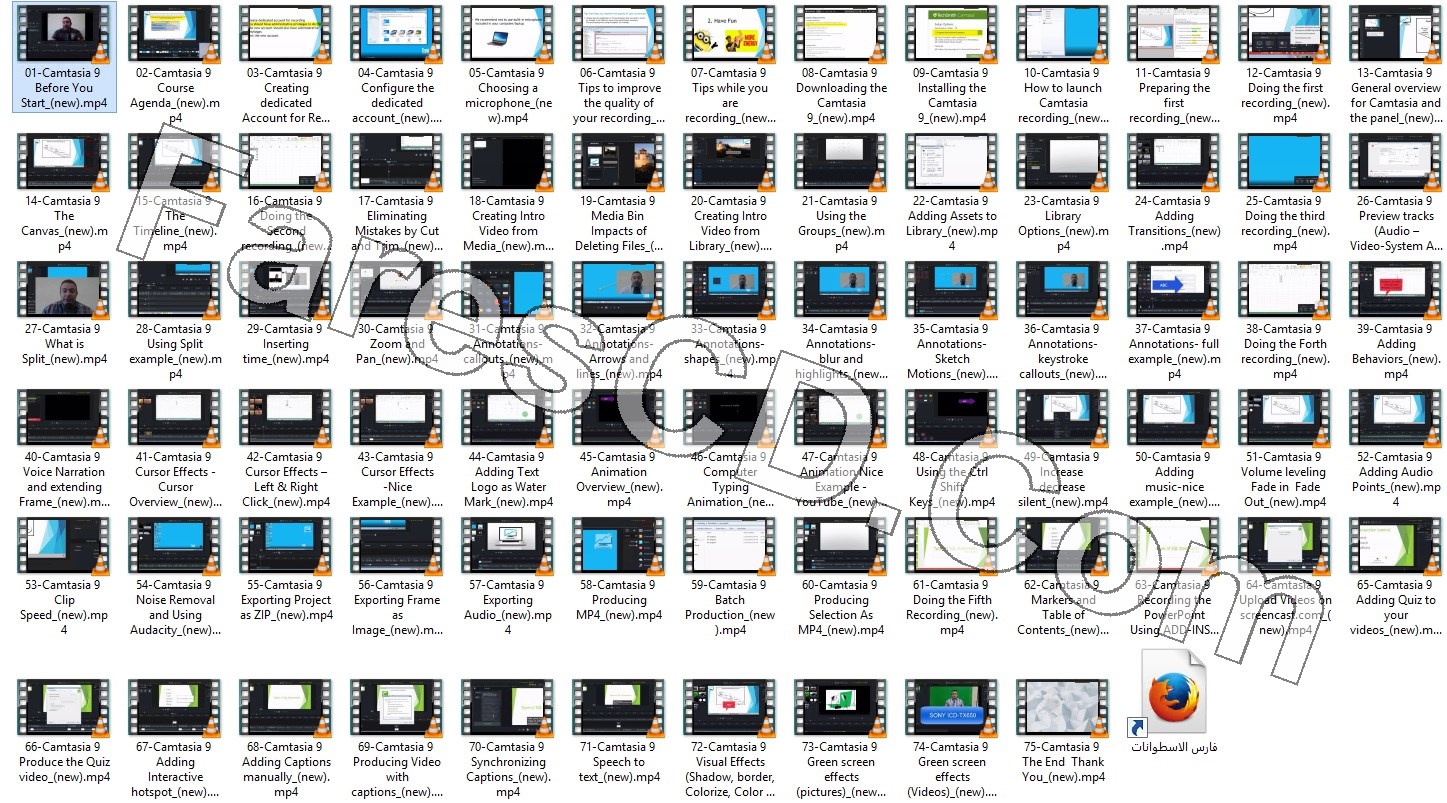
Task: Select 37-Camtasia 9 Annotations-full example video
Action: coord(1174,320)
